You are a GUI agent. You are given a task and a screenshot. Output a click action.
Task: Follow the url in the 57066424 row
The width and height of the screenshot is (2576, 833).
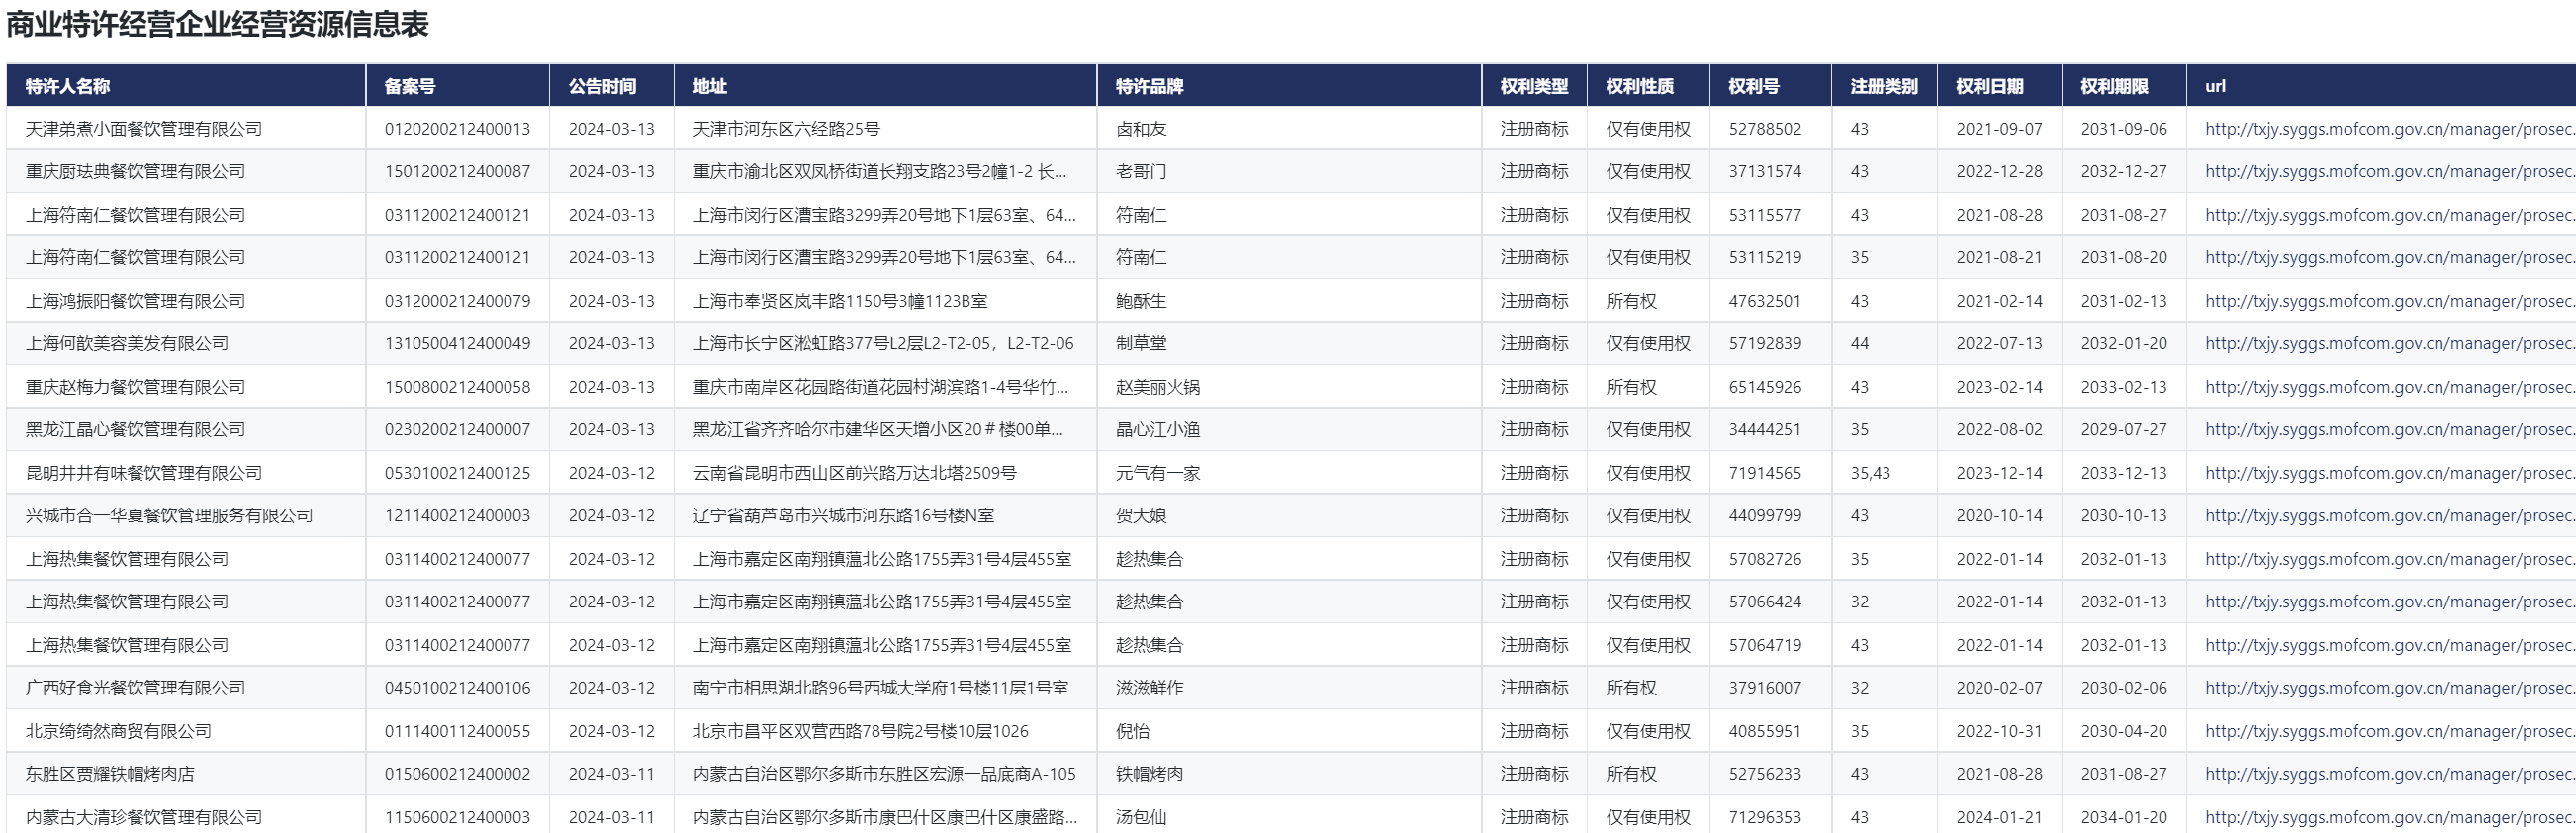[x=2390, y=602]
